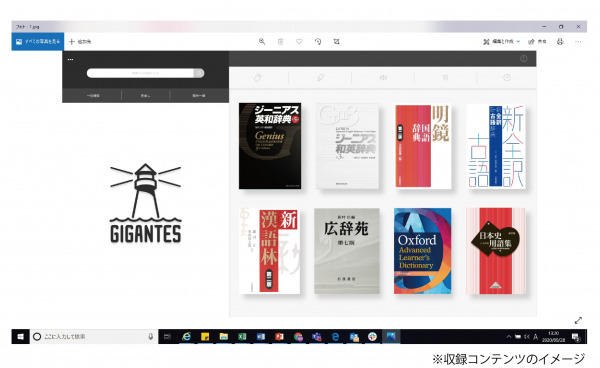Open the Oxford Advanced Learner's Dictionary cover
This screenshot has width=600, height=368.
click(422, 251)
